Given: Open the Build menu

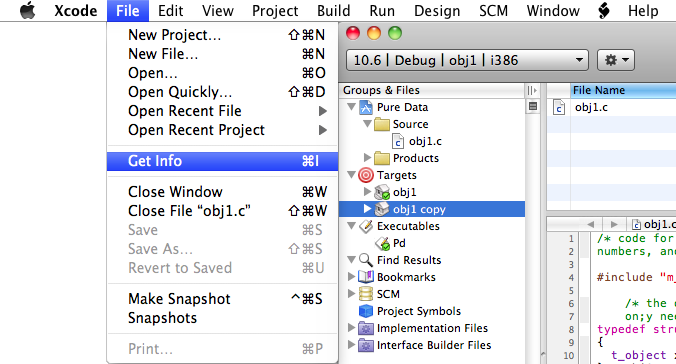Looking at the screenshot, I should (x=334, y=10).
